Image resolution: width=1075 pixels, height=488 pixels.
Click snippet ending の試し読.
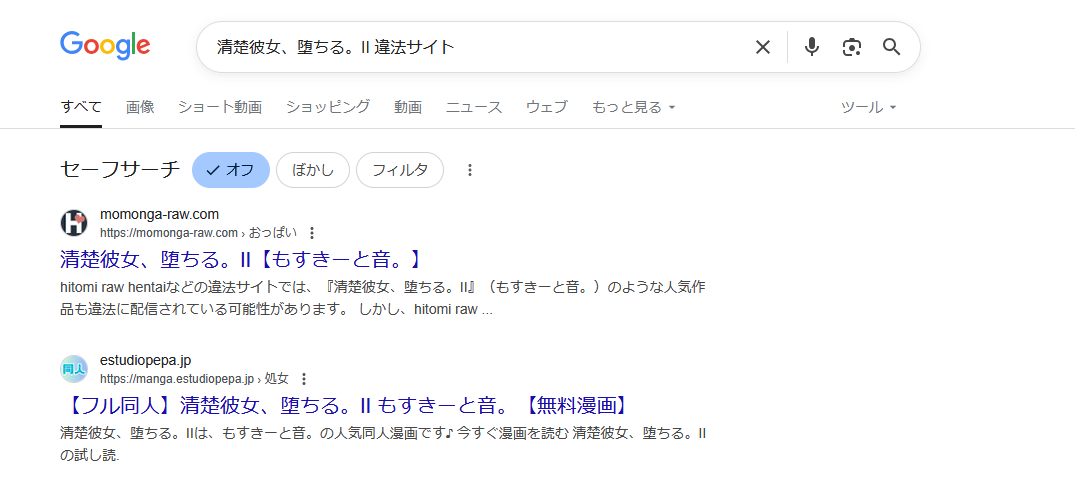coord(383,446)
